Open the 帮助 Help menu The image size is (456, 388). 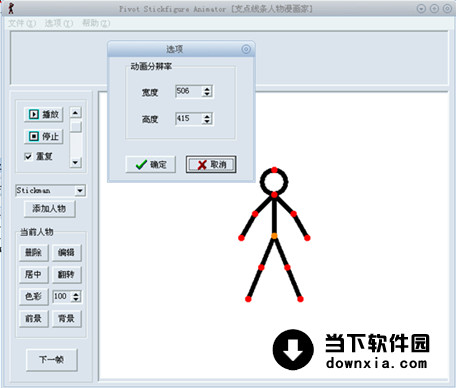tap(96, 23)
